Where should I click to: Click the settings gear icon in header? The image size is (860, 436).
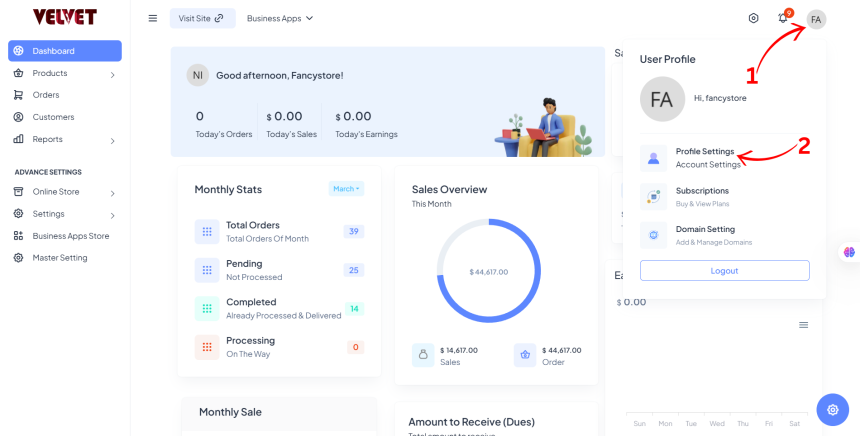pyautogui.click(x=753, y=18)
